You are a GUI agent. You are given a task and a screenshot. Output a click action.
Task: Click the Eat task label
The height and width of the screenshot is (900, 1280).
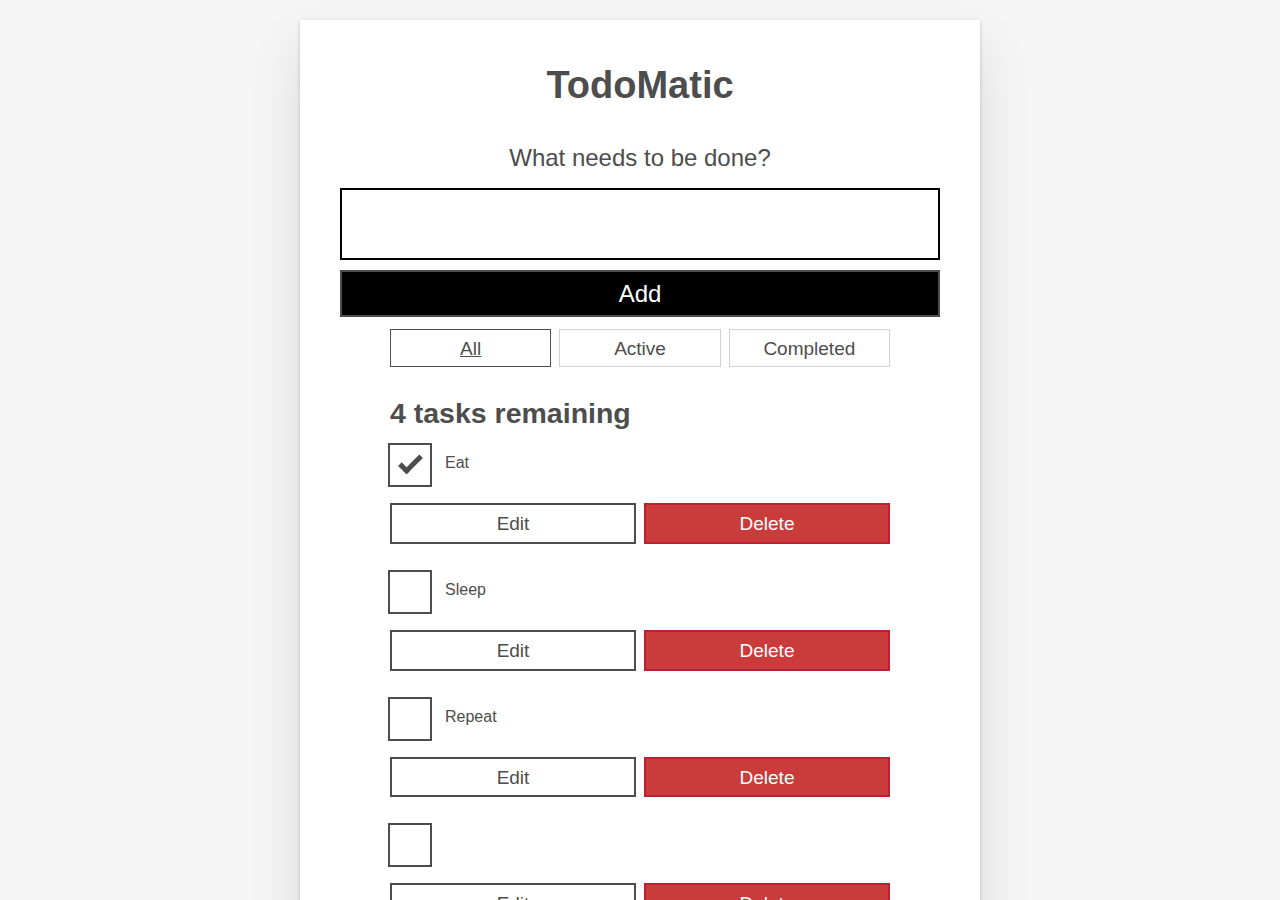pos(457,462)
